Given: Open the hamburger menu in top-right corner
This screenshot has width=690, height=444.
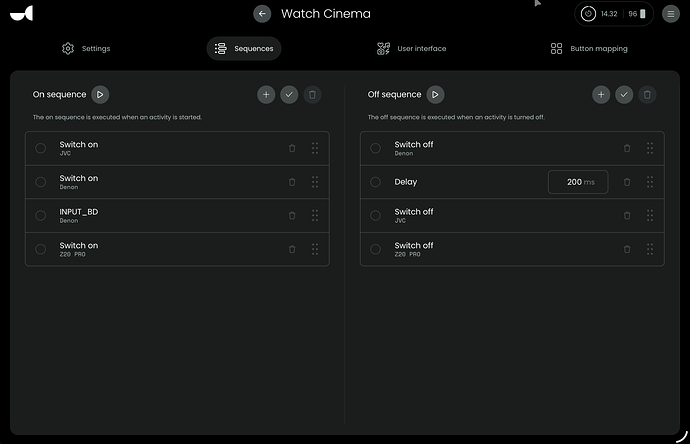Looking at the screenshot, I should [671, 14].
